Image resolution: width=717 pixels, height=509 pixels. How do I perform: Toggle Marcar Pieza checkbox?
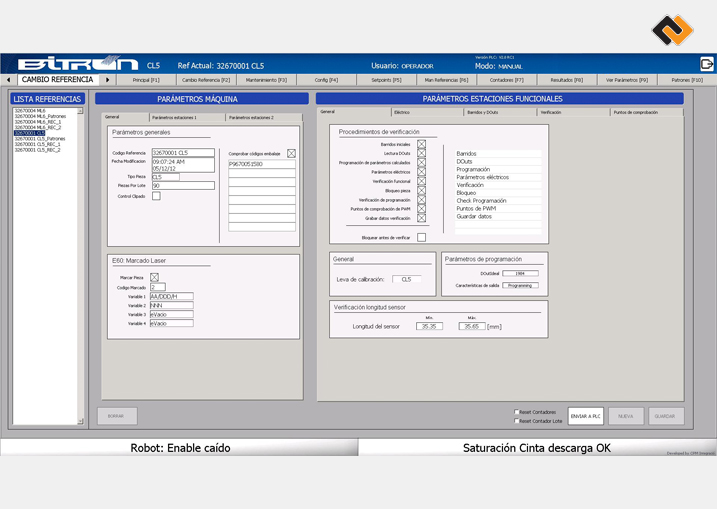(x=155, y=278)
